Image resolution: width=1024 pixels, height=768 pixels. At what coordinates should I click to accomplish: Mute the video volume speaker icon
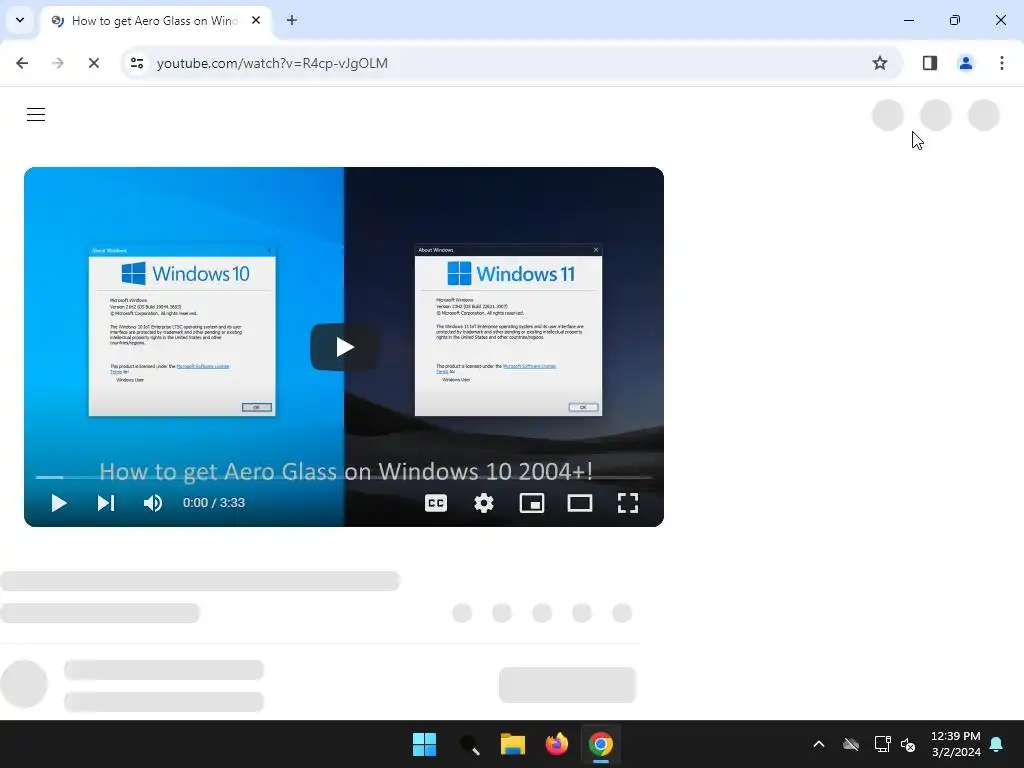click(153, 503)
